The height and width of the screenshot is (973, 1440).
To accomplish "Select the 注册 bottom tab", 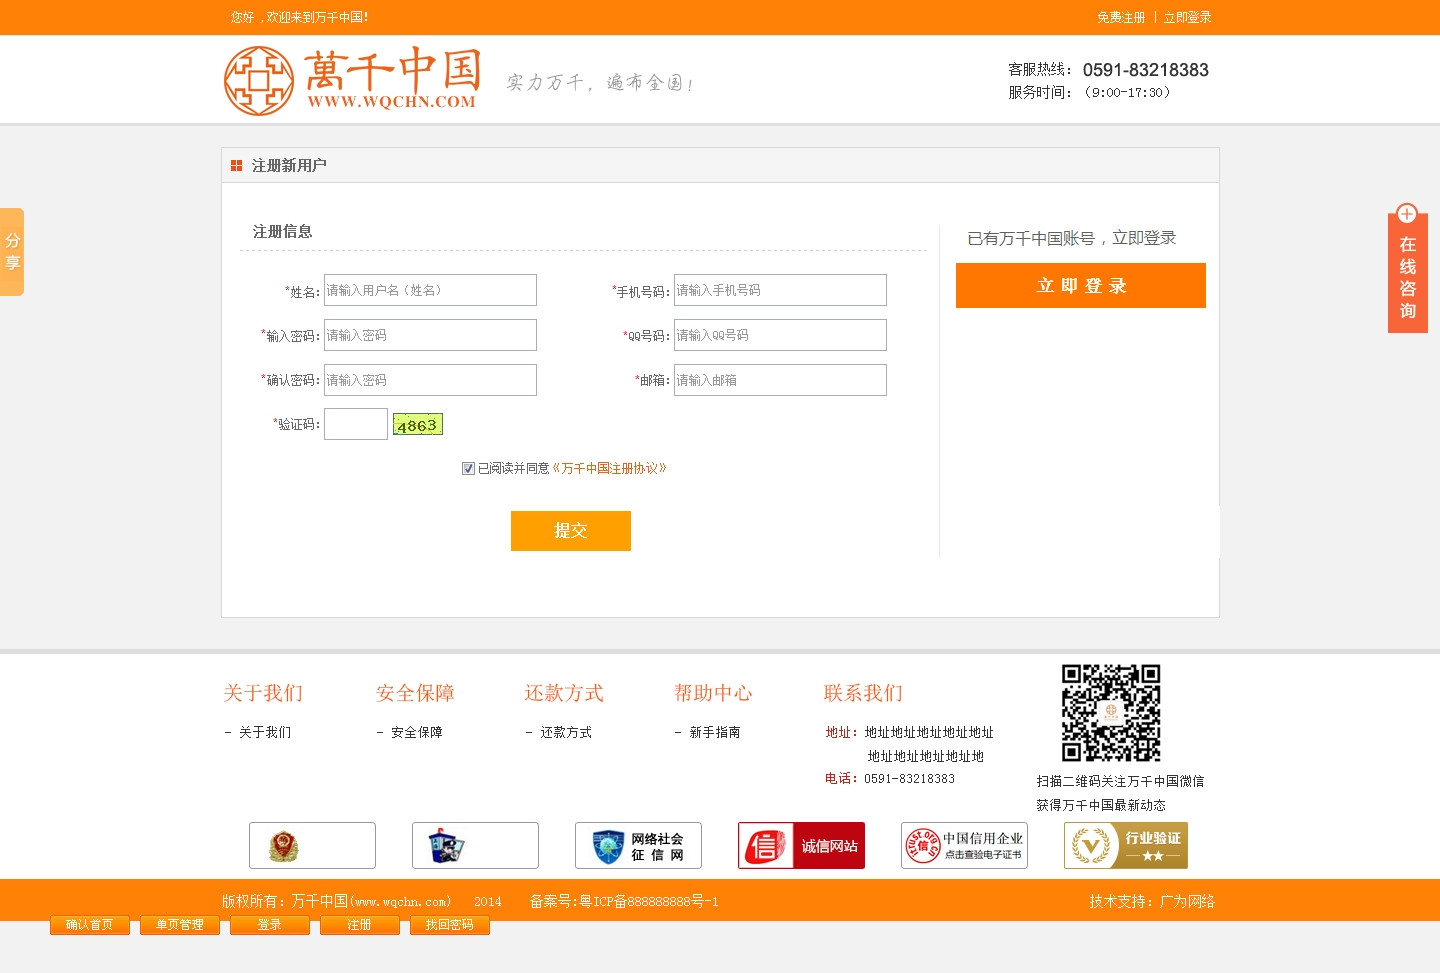I will pyautogui.click(x=360, y=925).
